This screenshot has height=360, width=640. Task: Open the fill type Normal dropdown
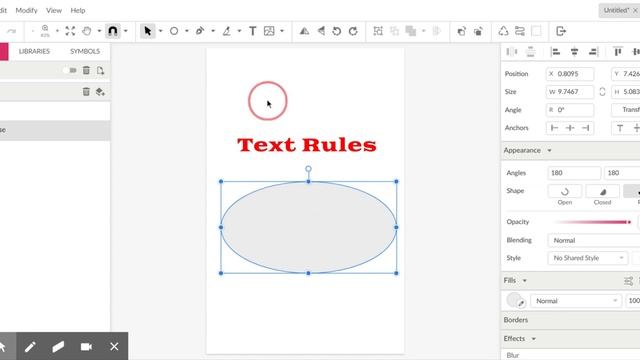(576, 301)
